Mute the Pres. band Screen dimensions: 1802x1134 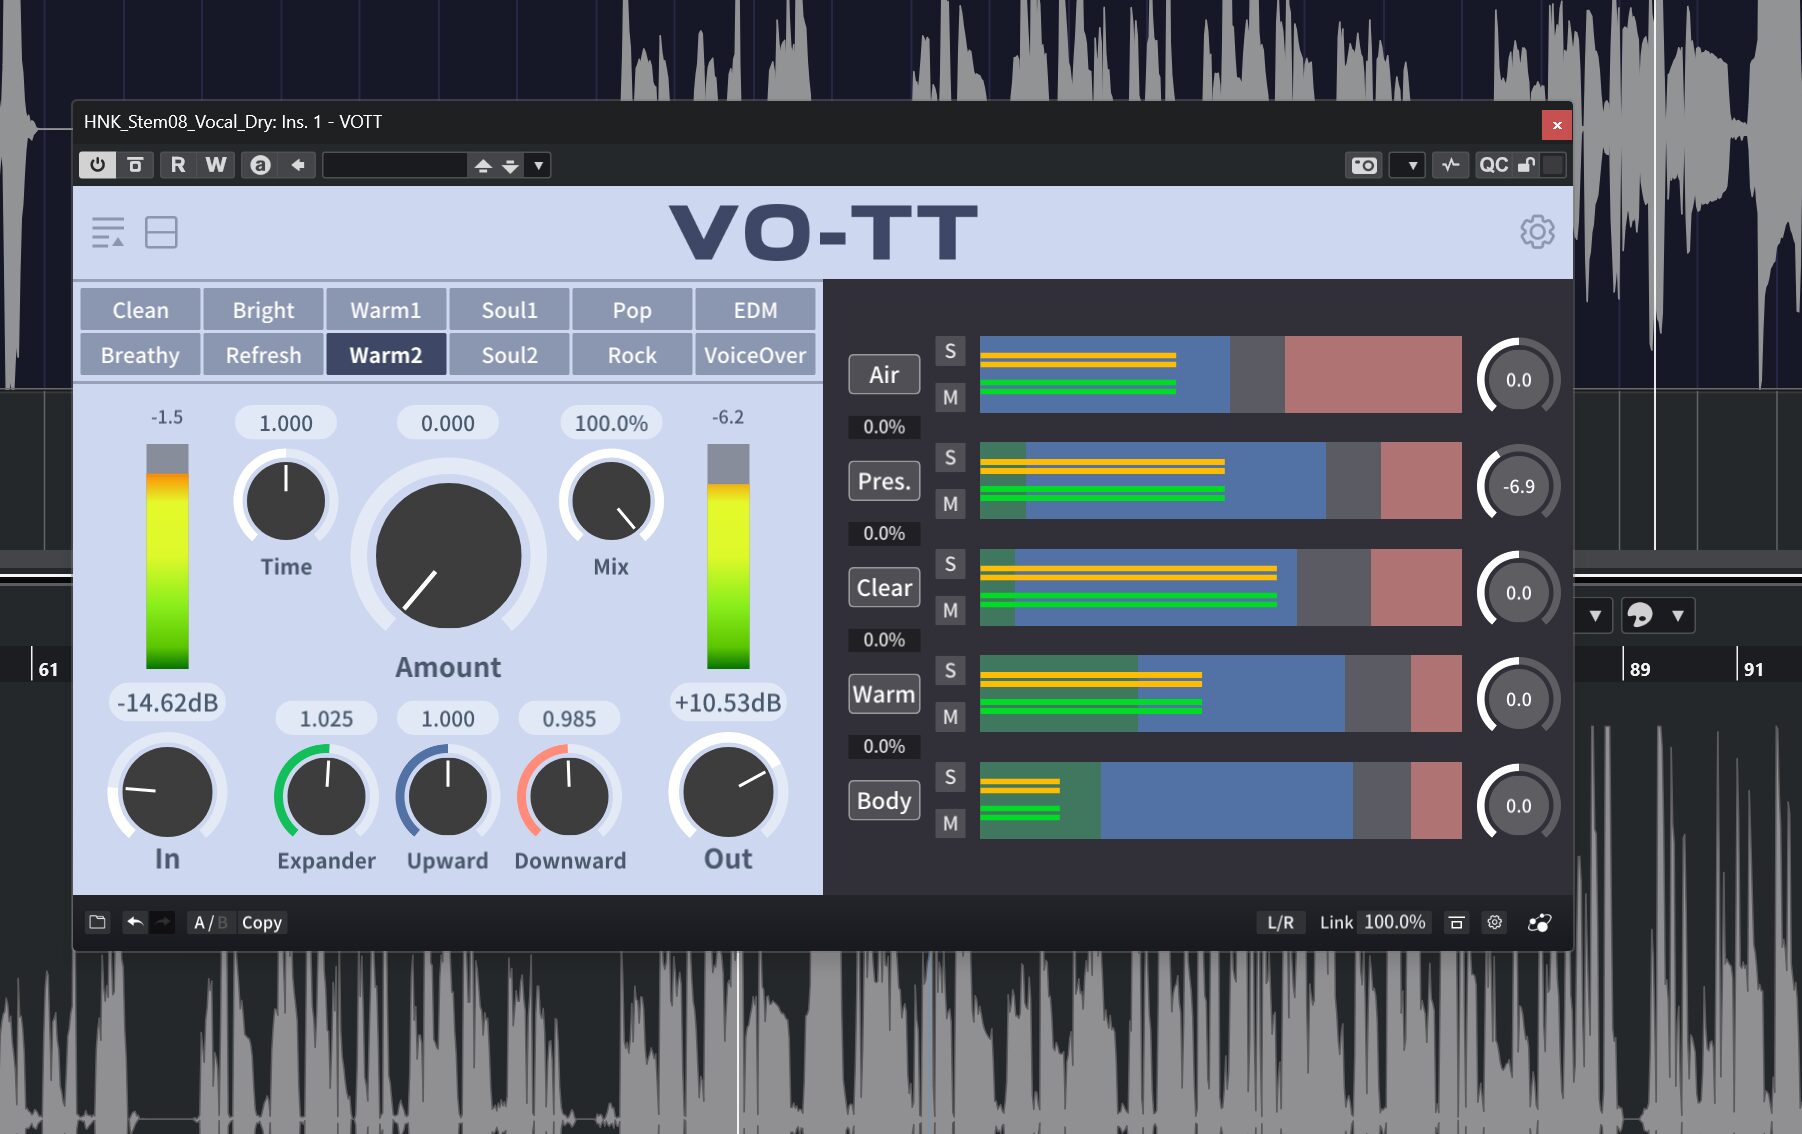click(x=950, y=504)
